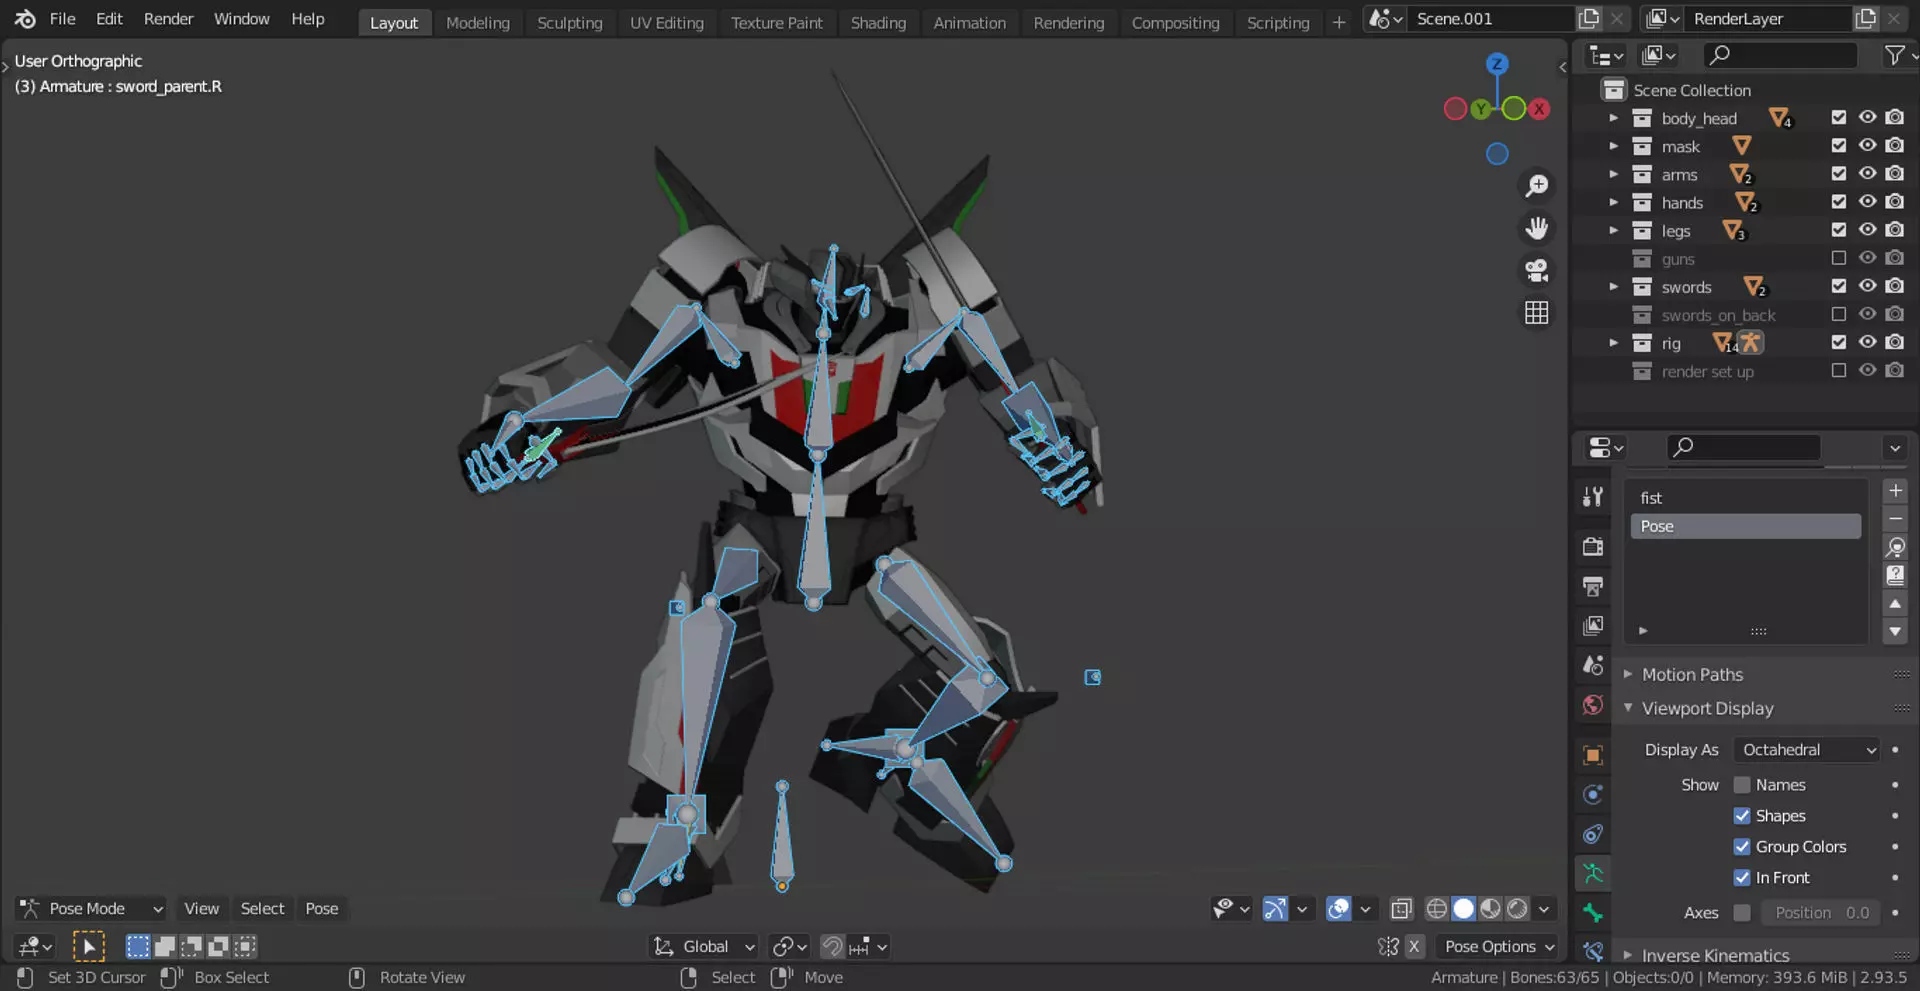
Task: Hide mask collection with eye icon
Action: pos(1867,146)
